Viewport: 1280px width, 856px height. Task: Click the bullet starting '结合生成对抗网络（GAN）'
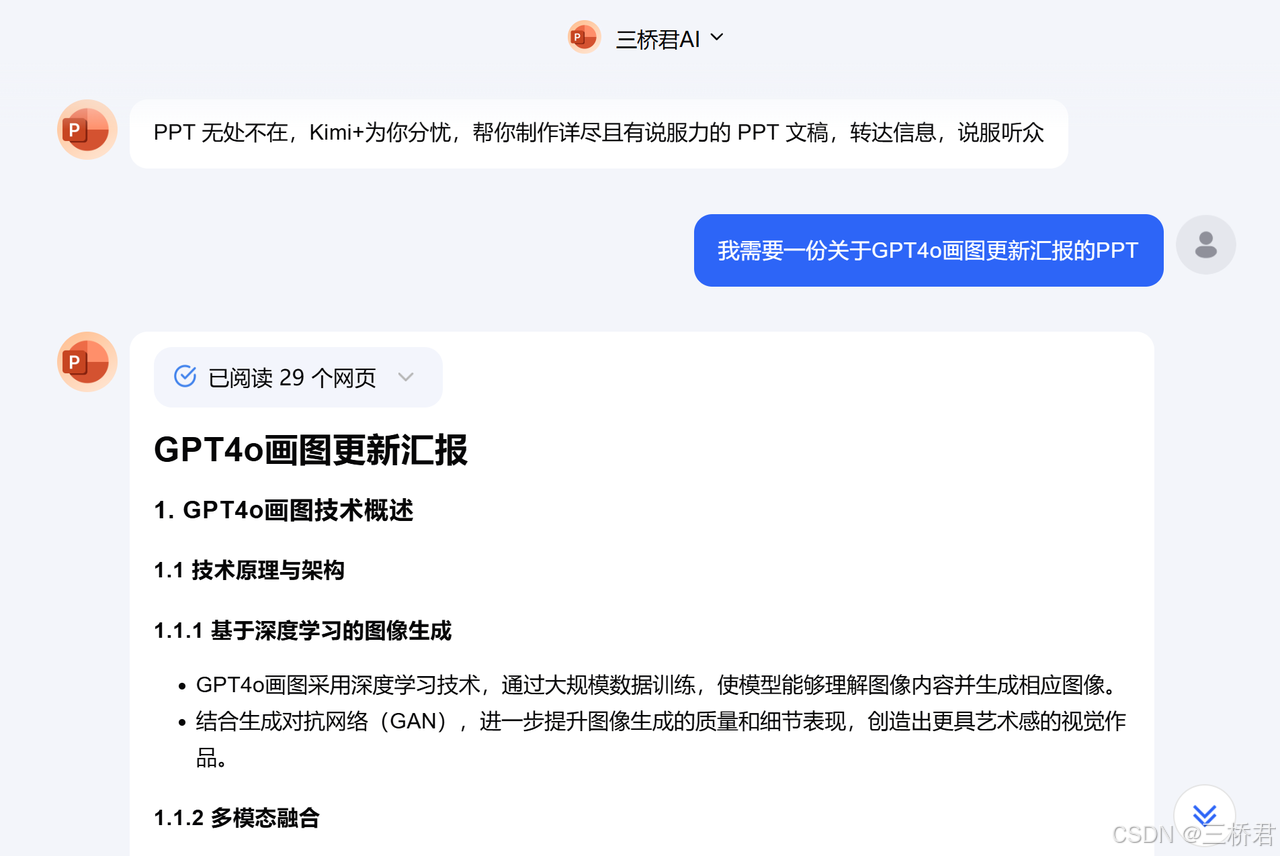pyautogui.click(x=661, y=739)
